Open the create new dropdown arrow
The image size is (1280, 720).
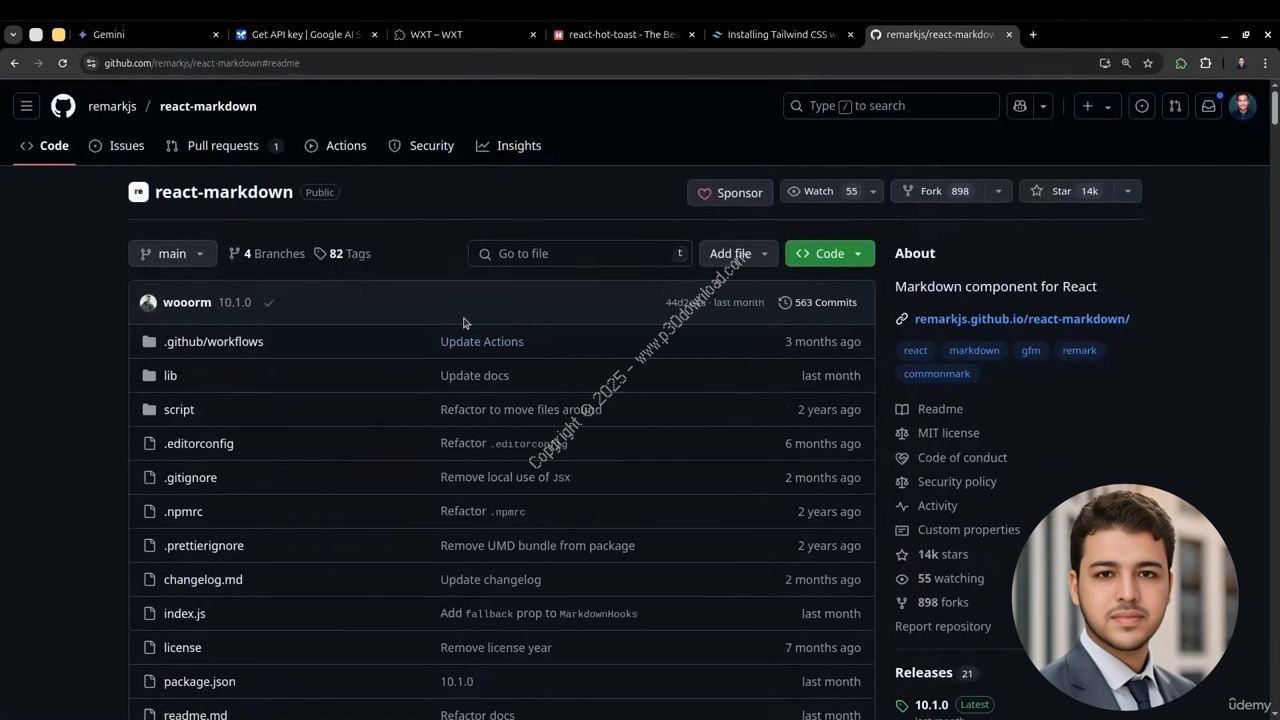[x=1107, y=106]
